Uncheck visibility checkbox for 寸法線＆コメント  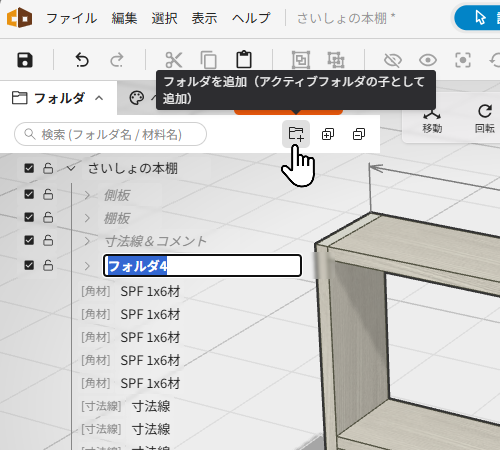click(x=29, y=240)
